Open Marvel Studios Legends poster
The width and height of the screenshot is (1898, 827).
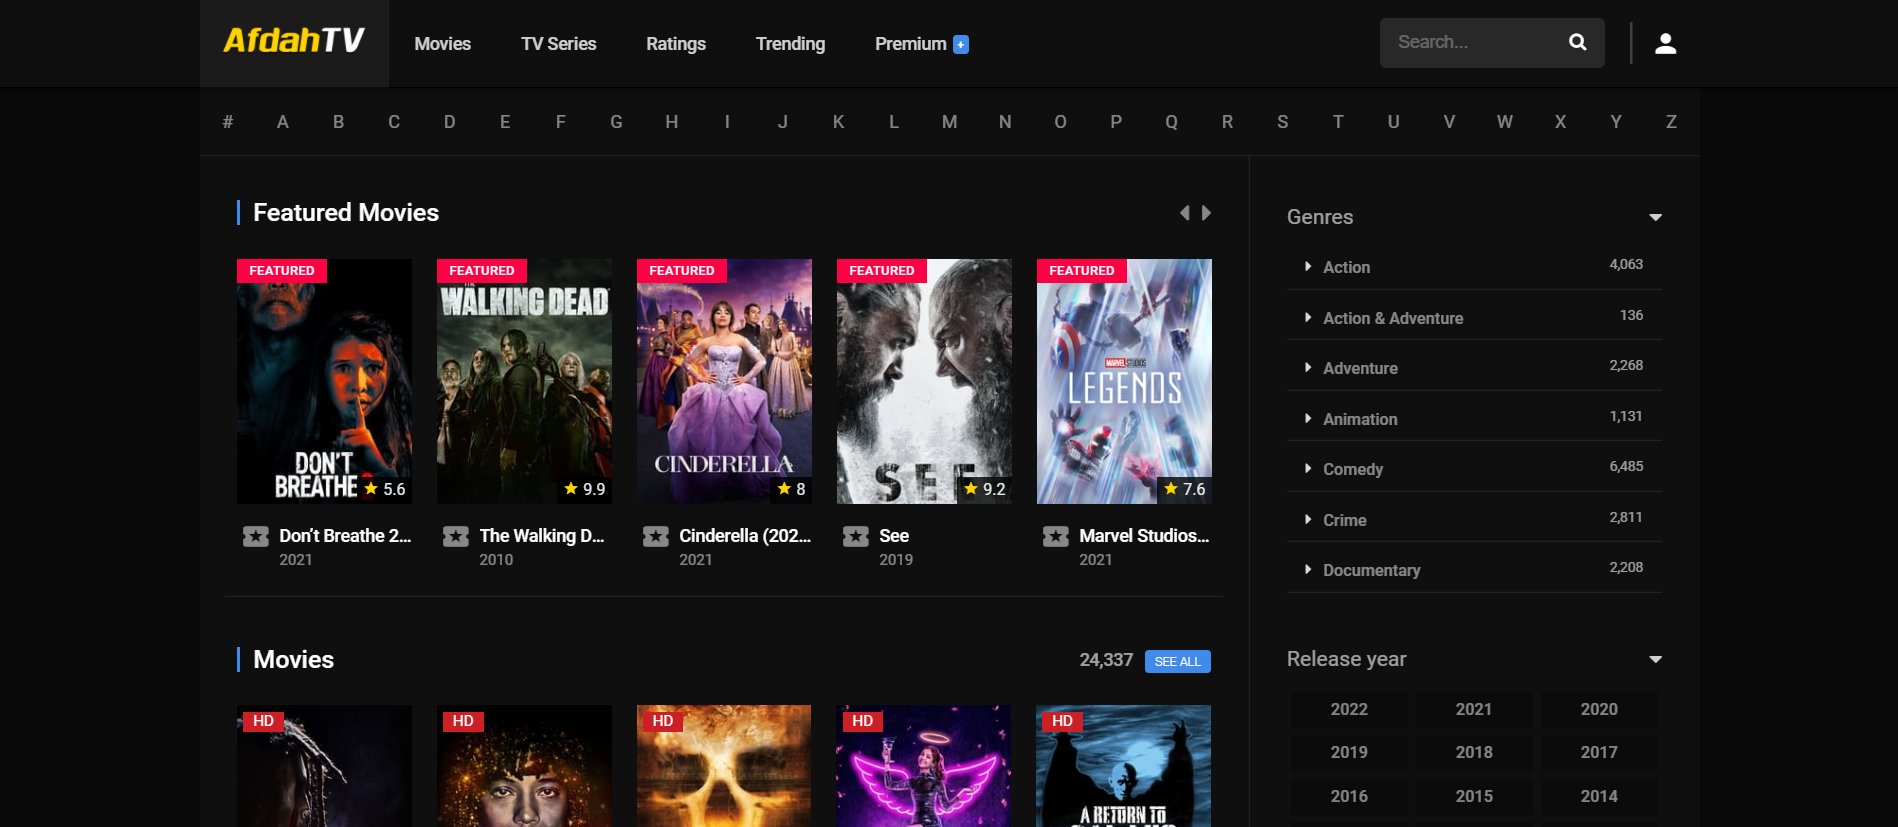[1124, 381]
